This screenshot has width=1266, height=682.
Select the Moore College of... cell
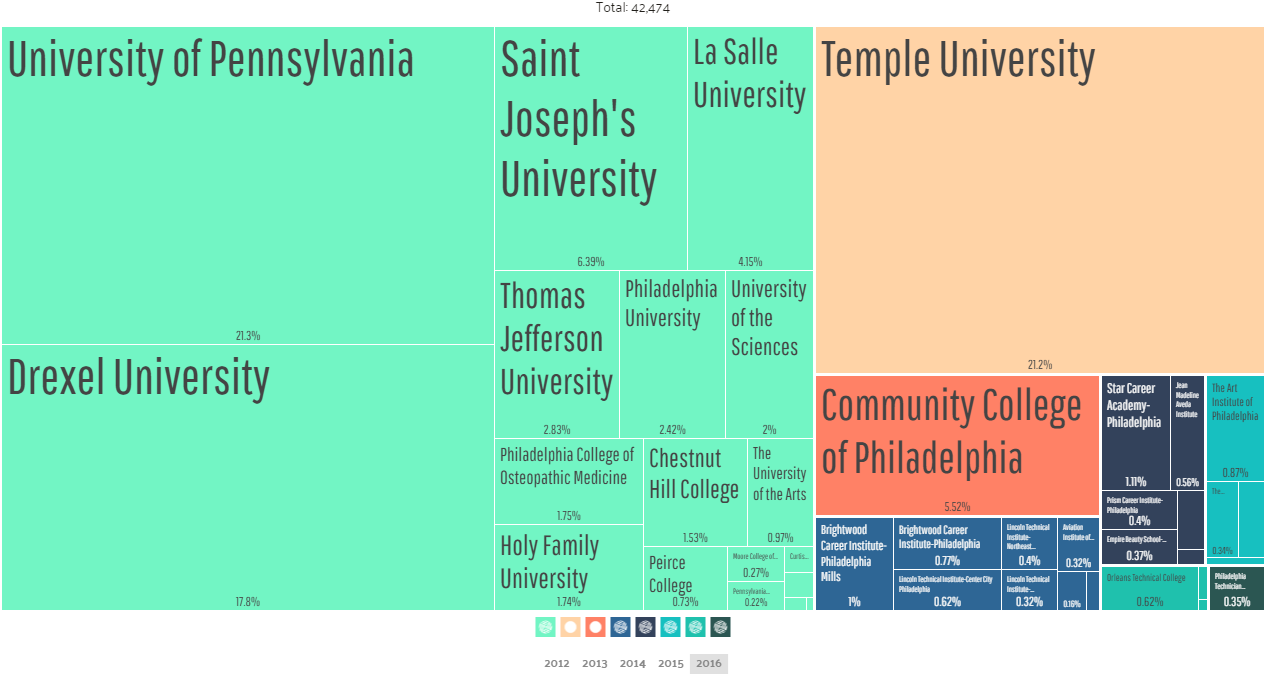click(756, 564)
